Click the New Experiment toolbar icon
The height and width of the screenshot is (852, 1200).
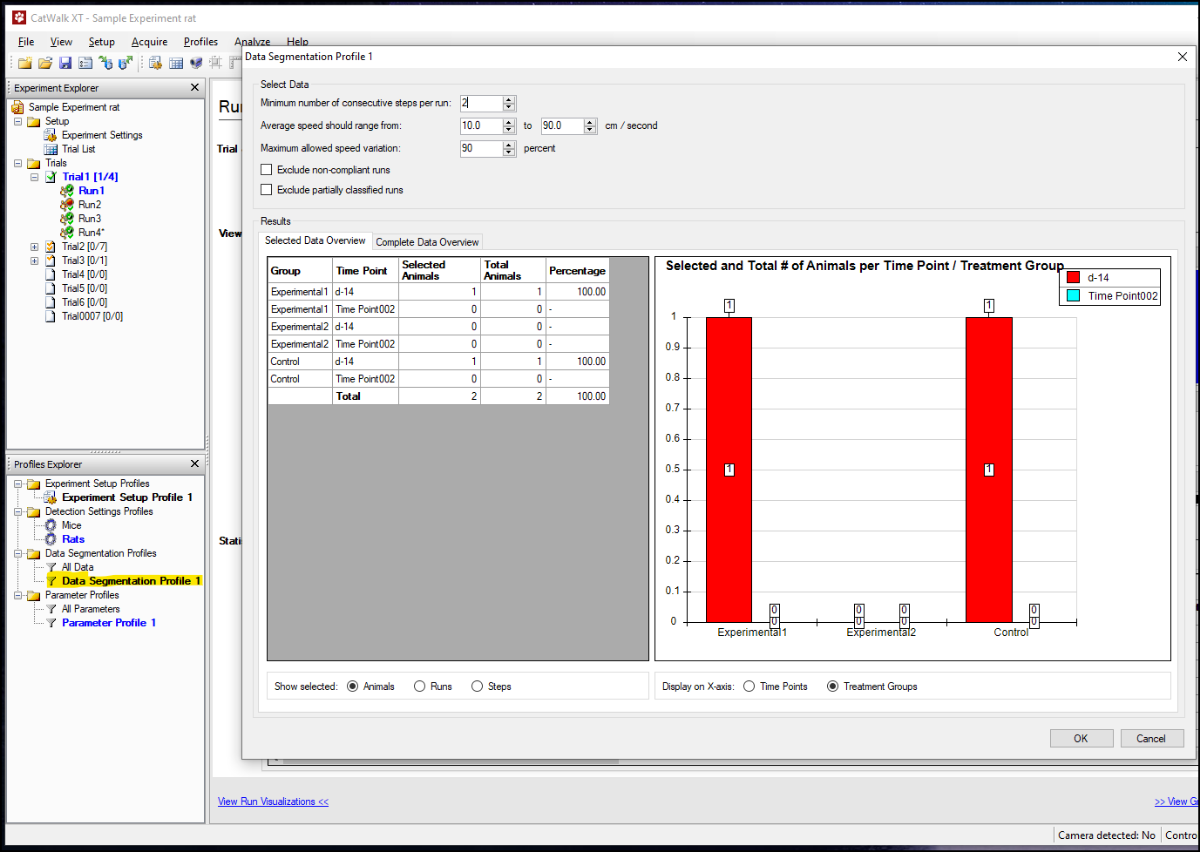click(25, 63)
